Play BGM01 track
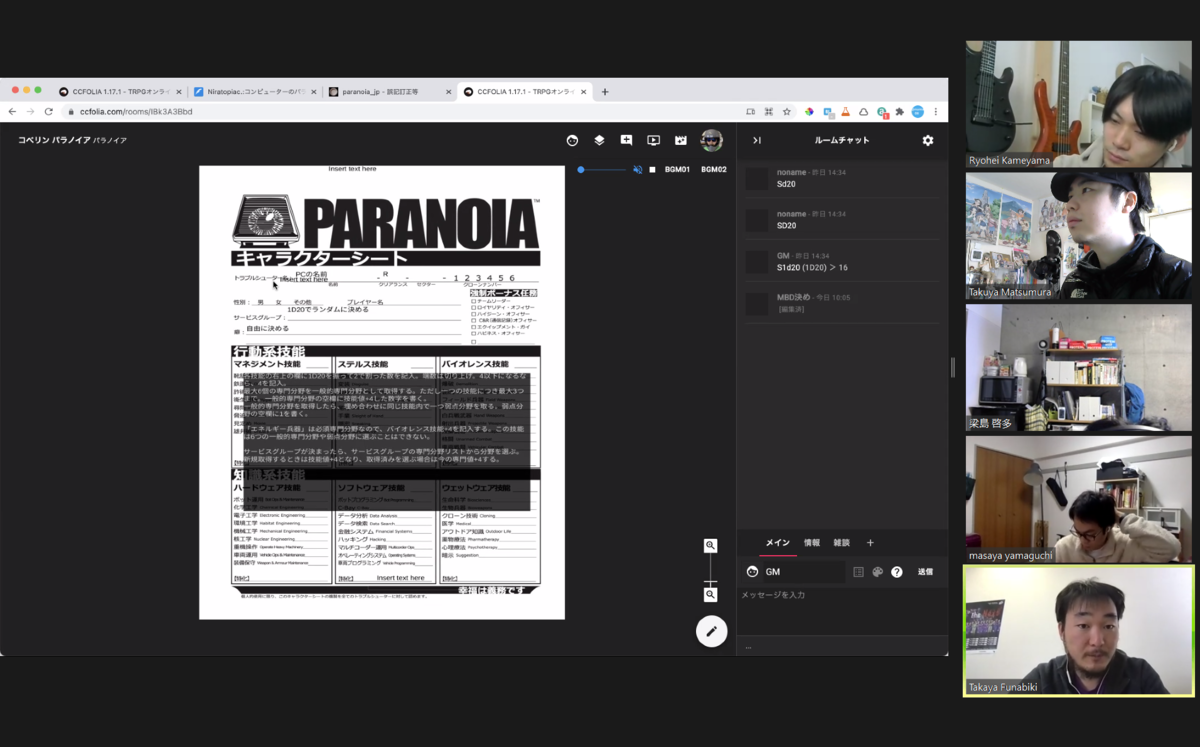The width and height of the screenshot is (1200, 747). (x=677, y=170)
